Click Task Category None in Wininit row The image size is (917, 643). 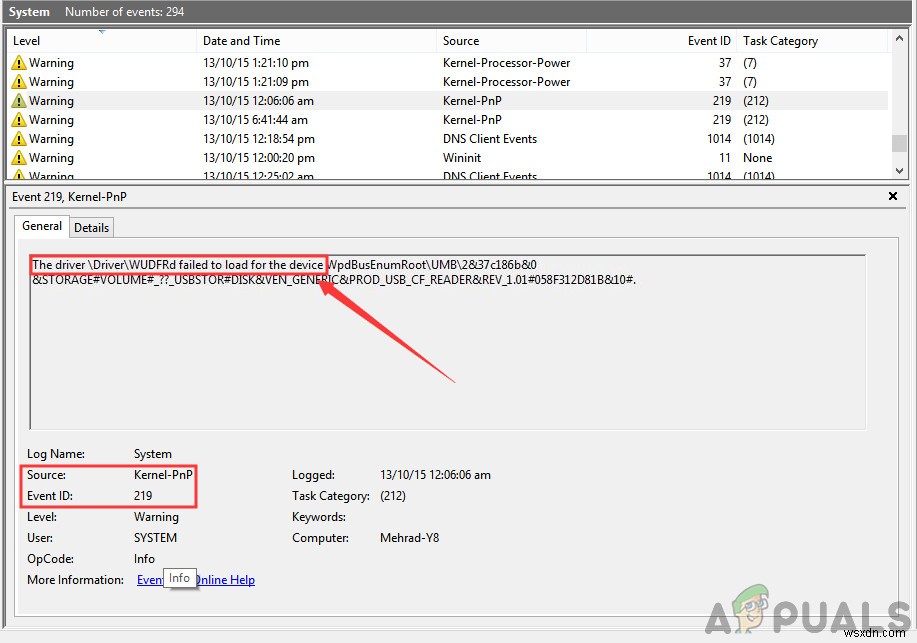(x=757, y=158)
